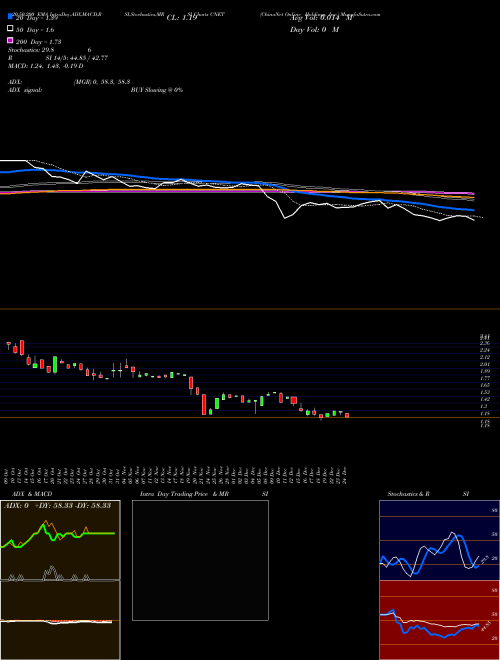Click the 'Intra Day Trading Price & MR' title

click(x=184, y=494)
